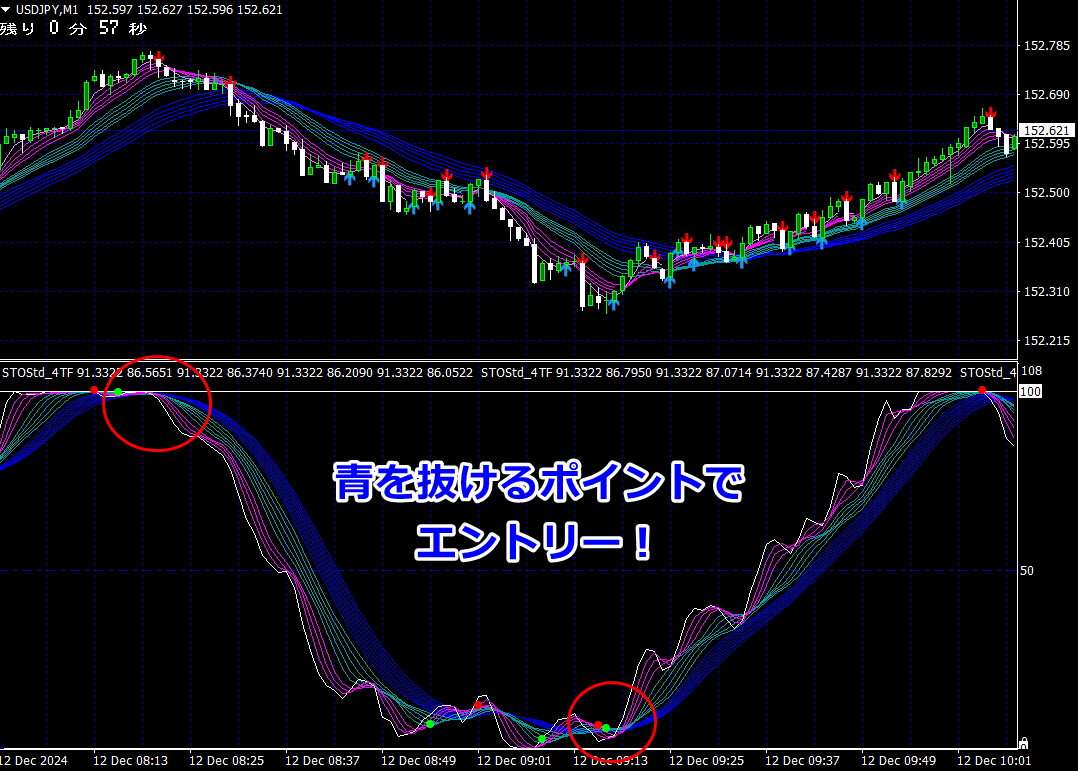This screenshot has height=771, width=1078.
Task: Click red signal dot at level 100 near 10:01
Action: [982, 391]
